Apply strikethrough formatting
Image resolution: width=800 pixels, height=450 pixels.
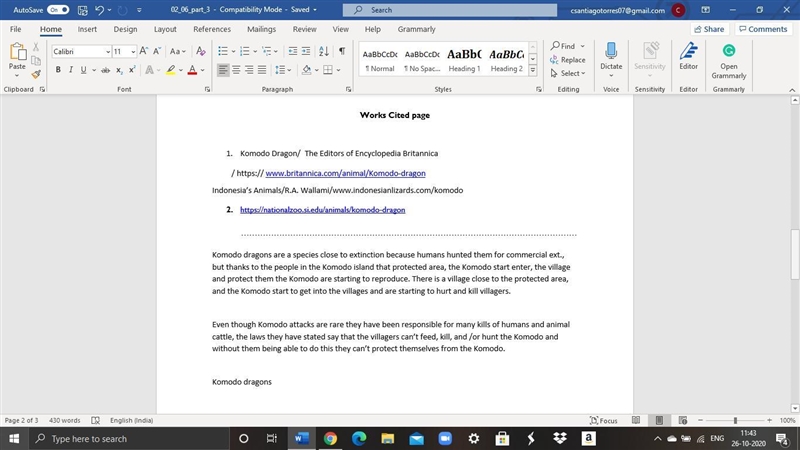tap(105, 70)
